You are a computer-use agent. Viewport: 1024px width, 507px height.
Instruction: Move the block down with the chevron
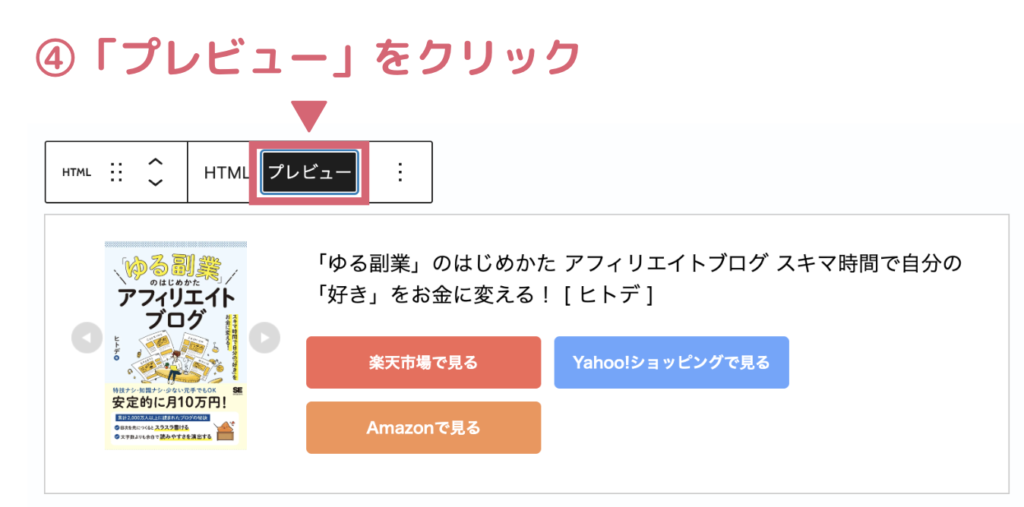pyautogui.click(x=155, y=182)
